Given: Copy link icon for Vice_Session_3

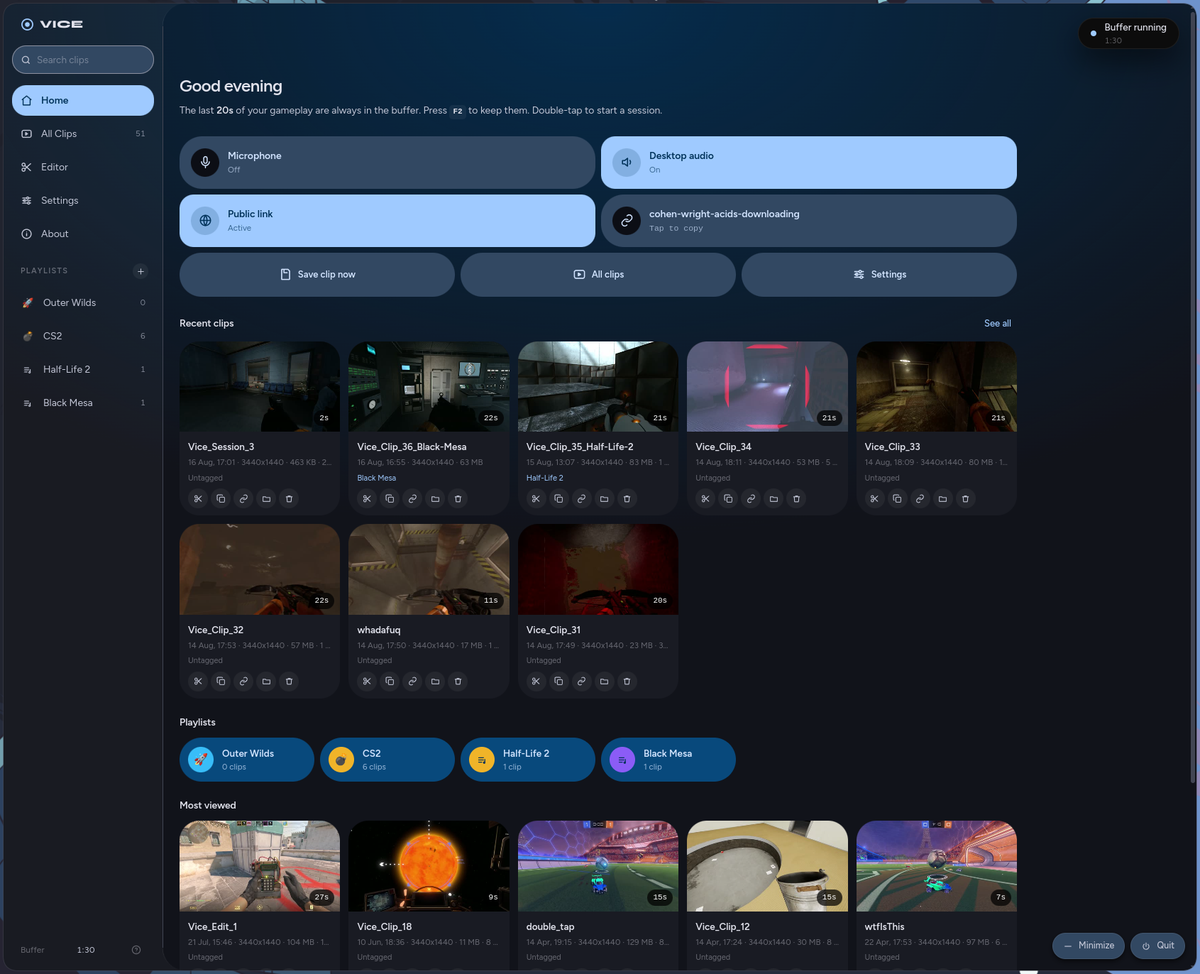Looking at the screenshot, I should point(243,498).
